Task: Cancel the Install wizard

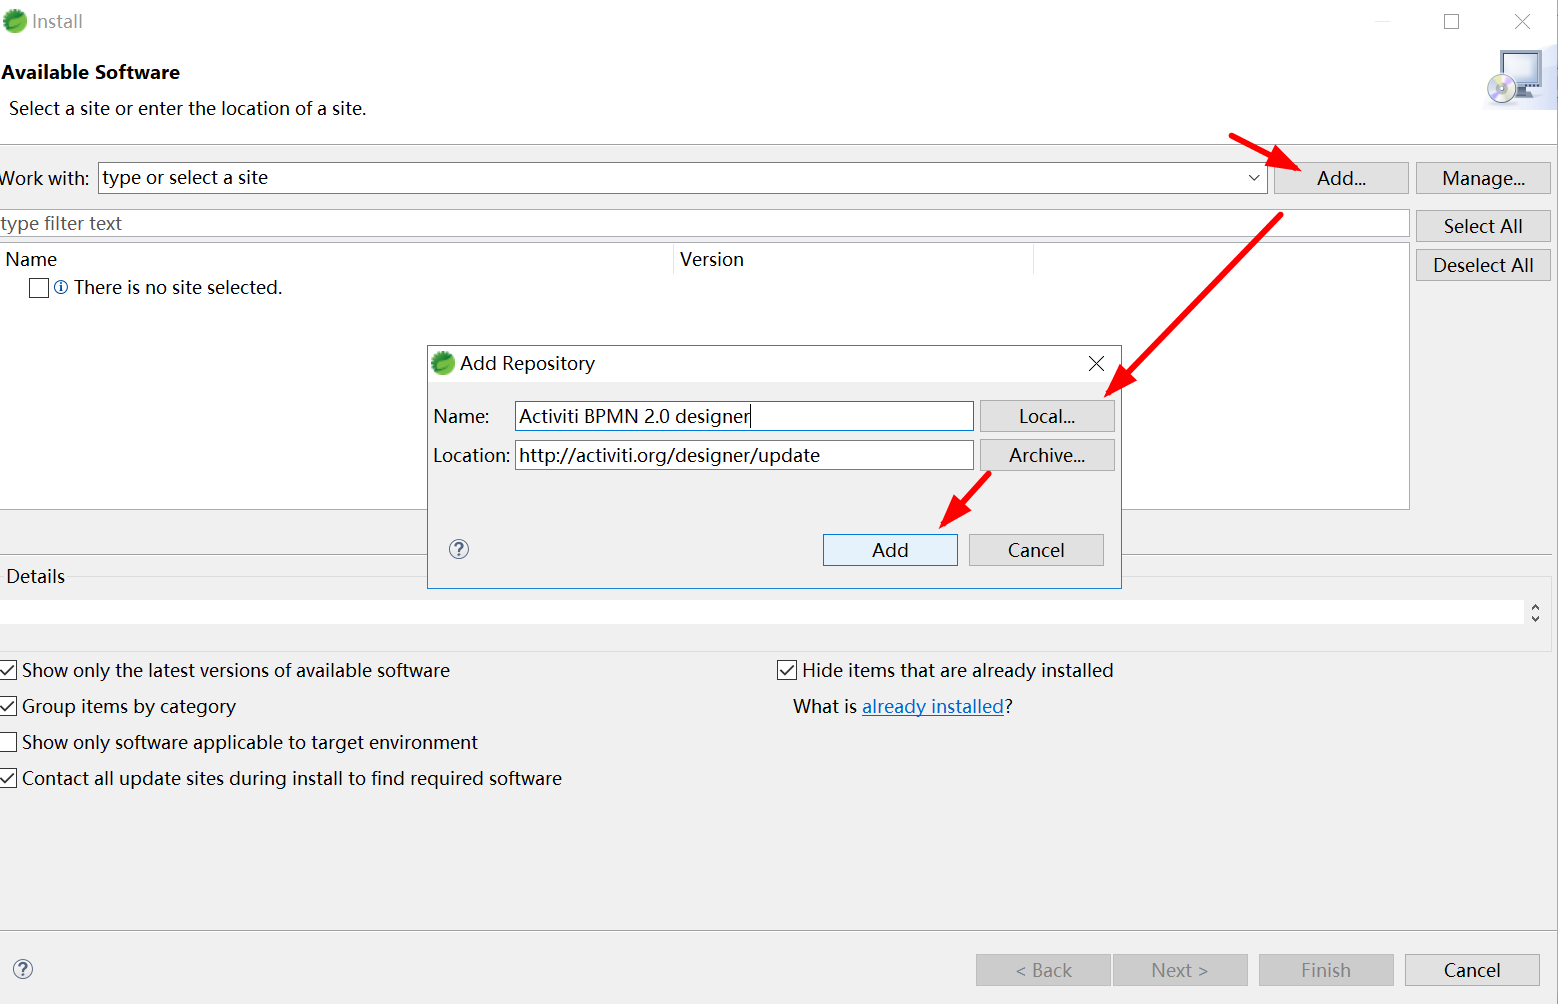Action: (x=1472, y=970)
